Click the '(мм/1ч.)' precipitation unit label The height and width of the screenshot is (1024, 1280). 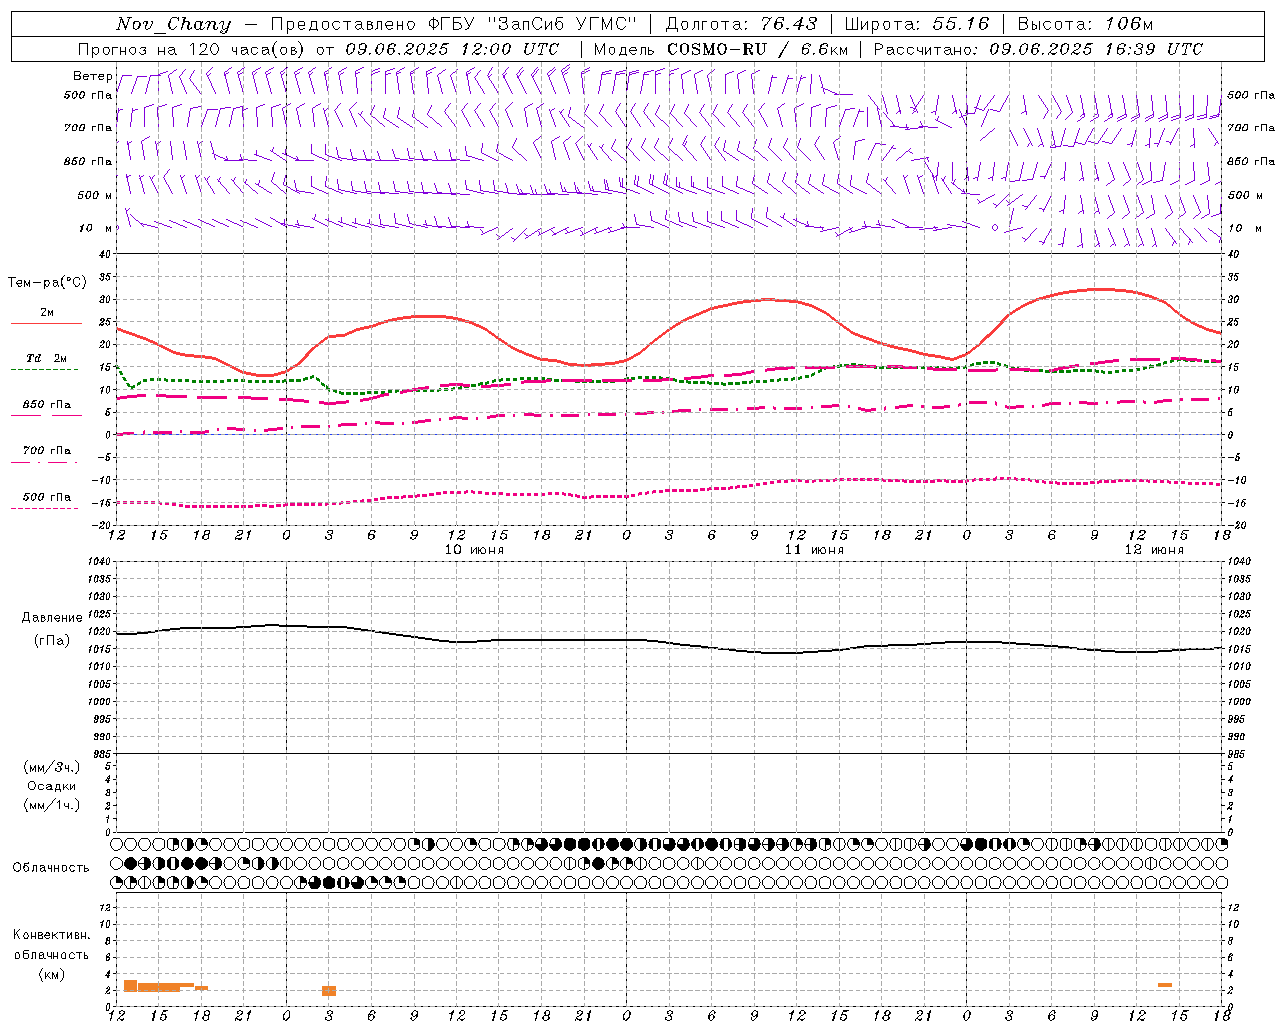[x=52, y=805]
